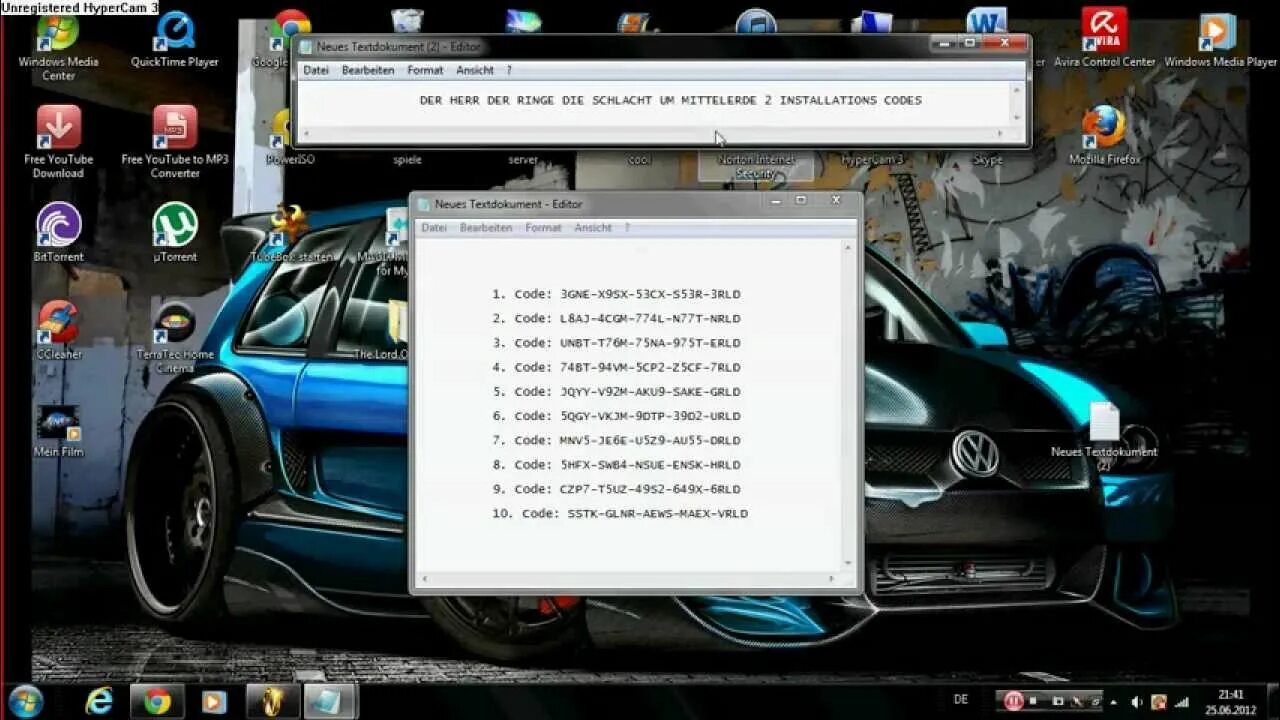Open Datei menu in Neues Textdokument (2) window
This screenshot has height=720, width=1280.
pos(316,70)
